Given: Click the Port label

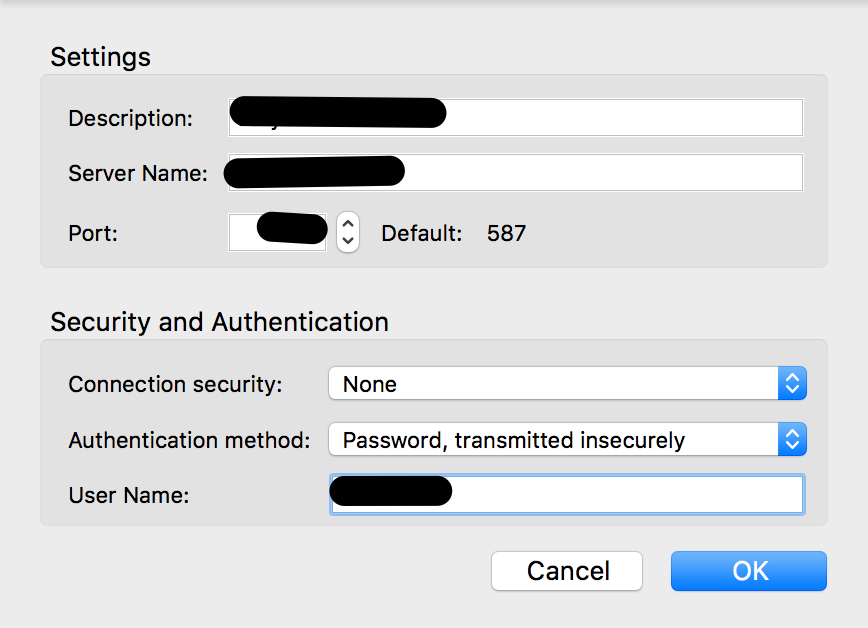Looking at the screenshot, I should coord(93,234).
